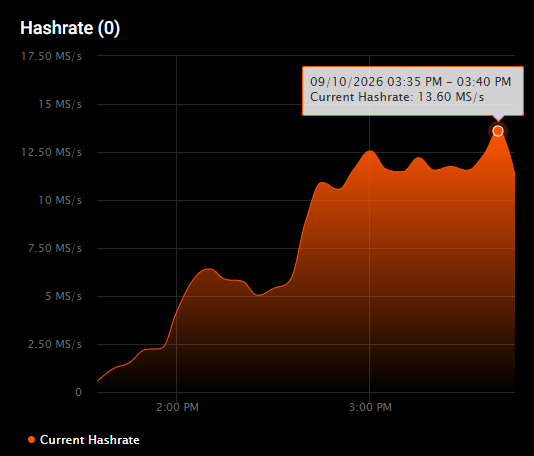The image size is (534, 456).
Task: Click the 3:00 PM time label
Action: pos(371,407)
